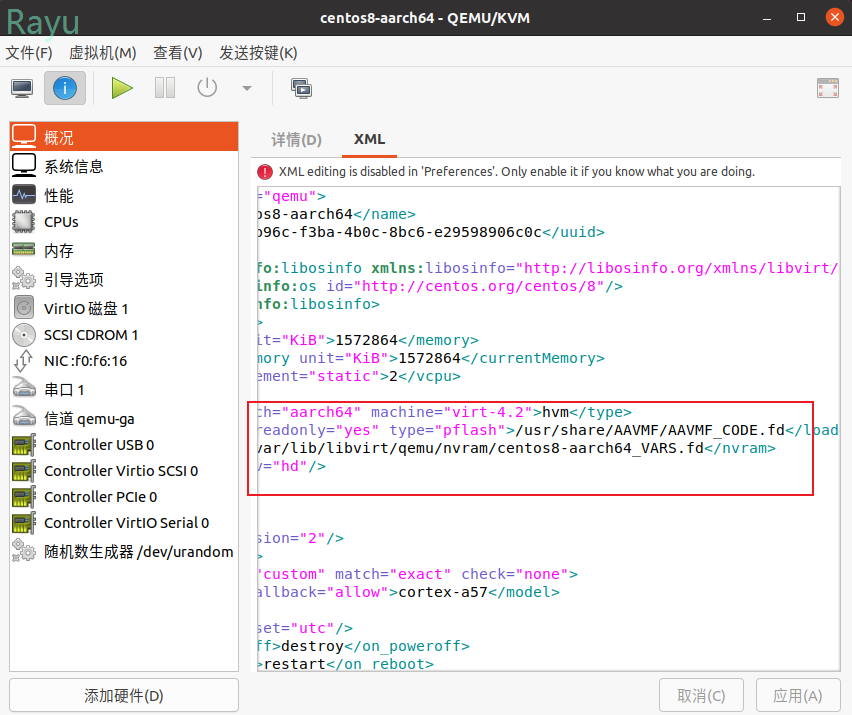
Task: Select the SCSI CDROM 1 disc icon
Action: (24, 335)
